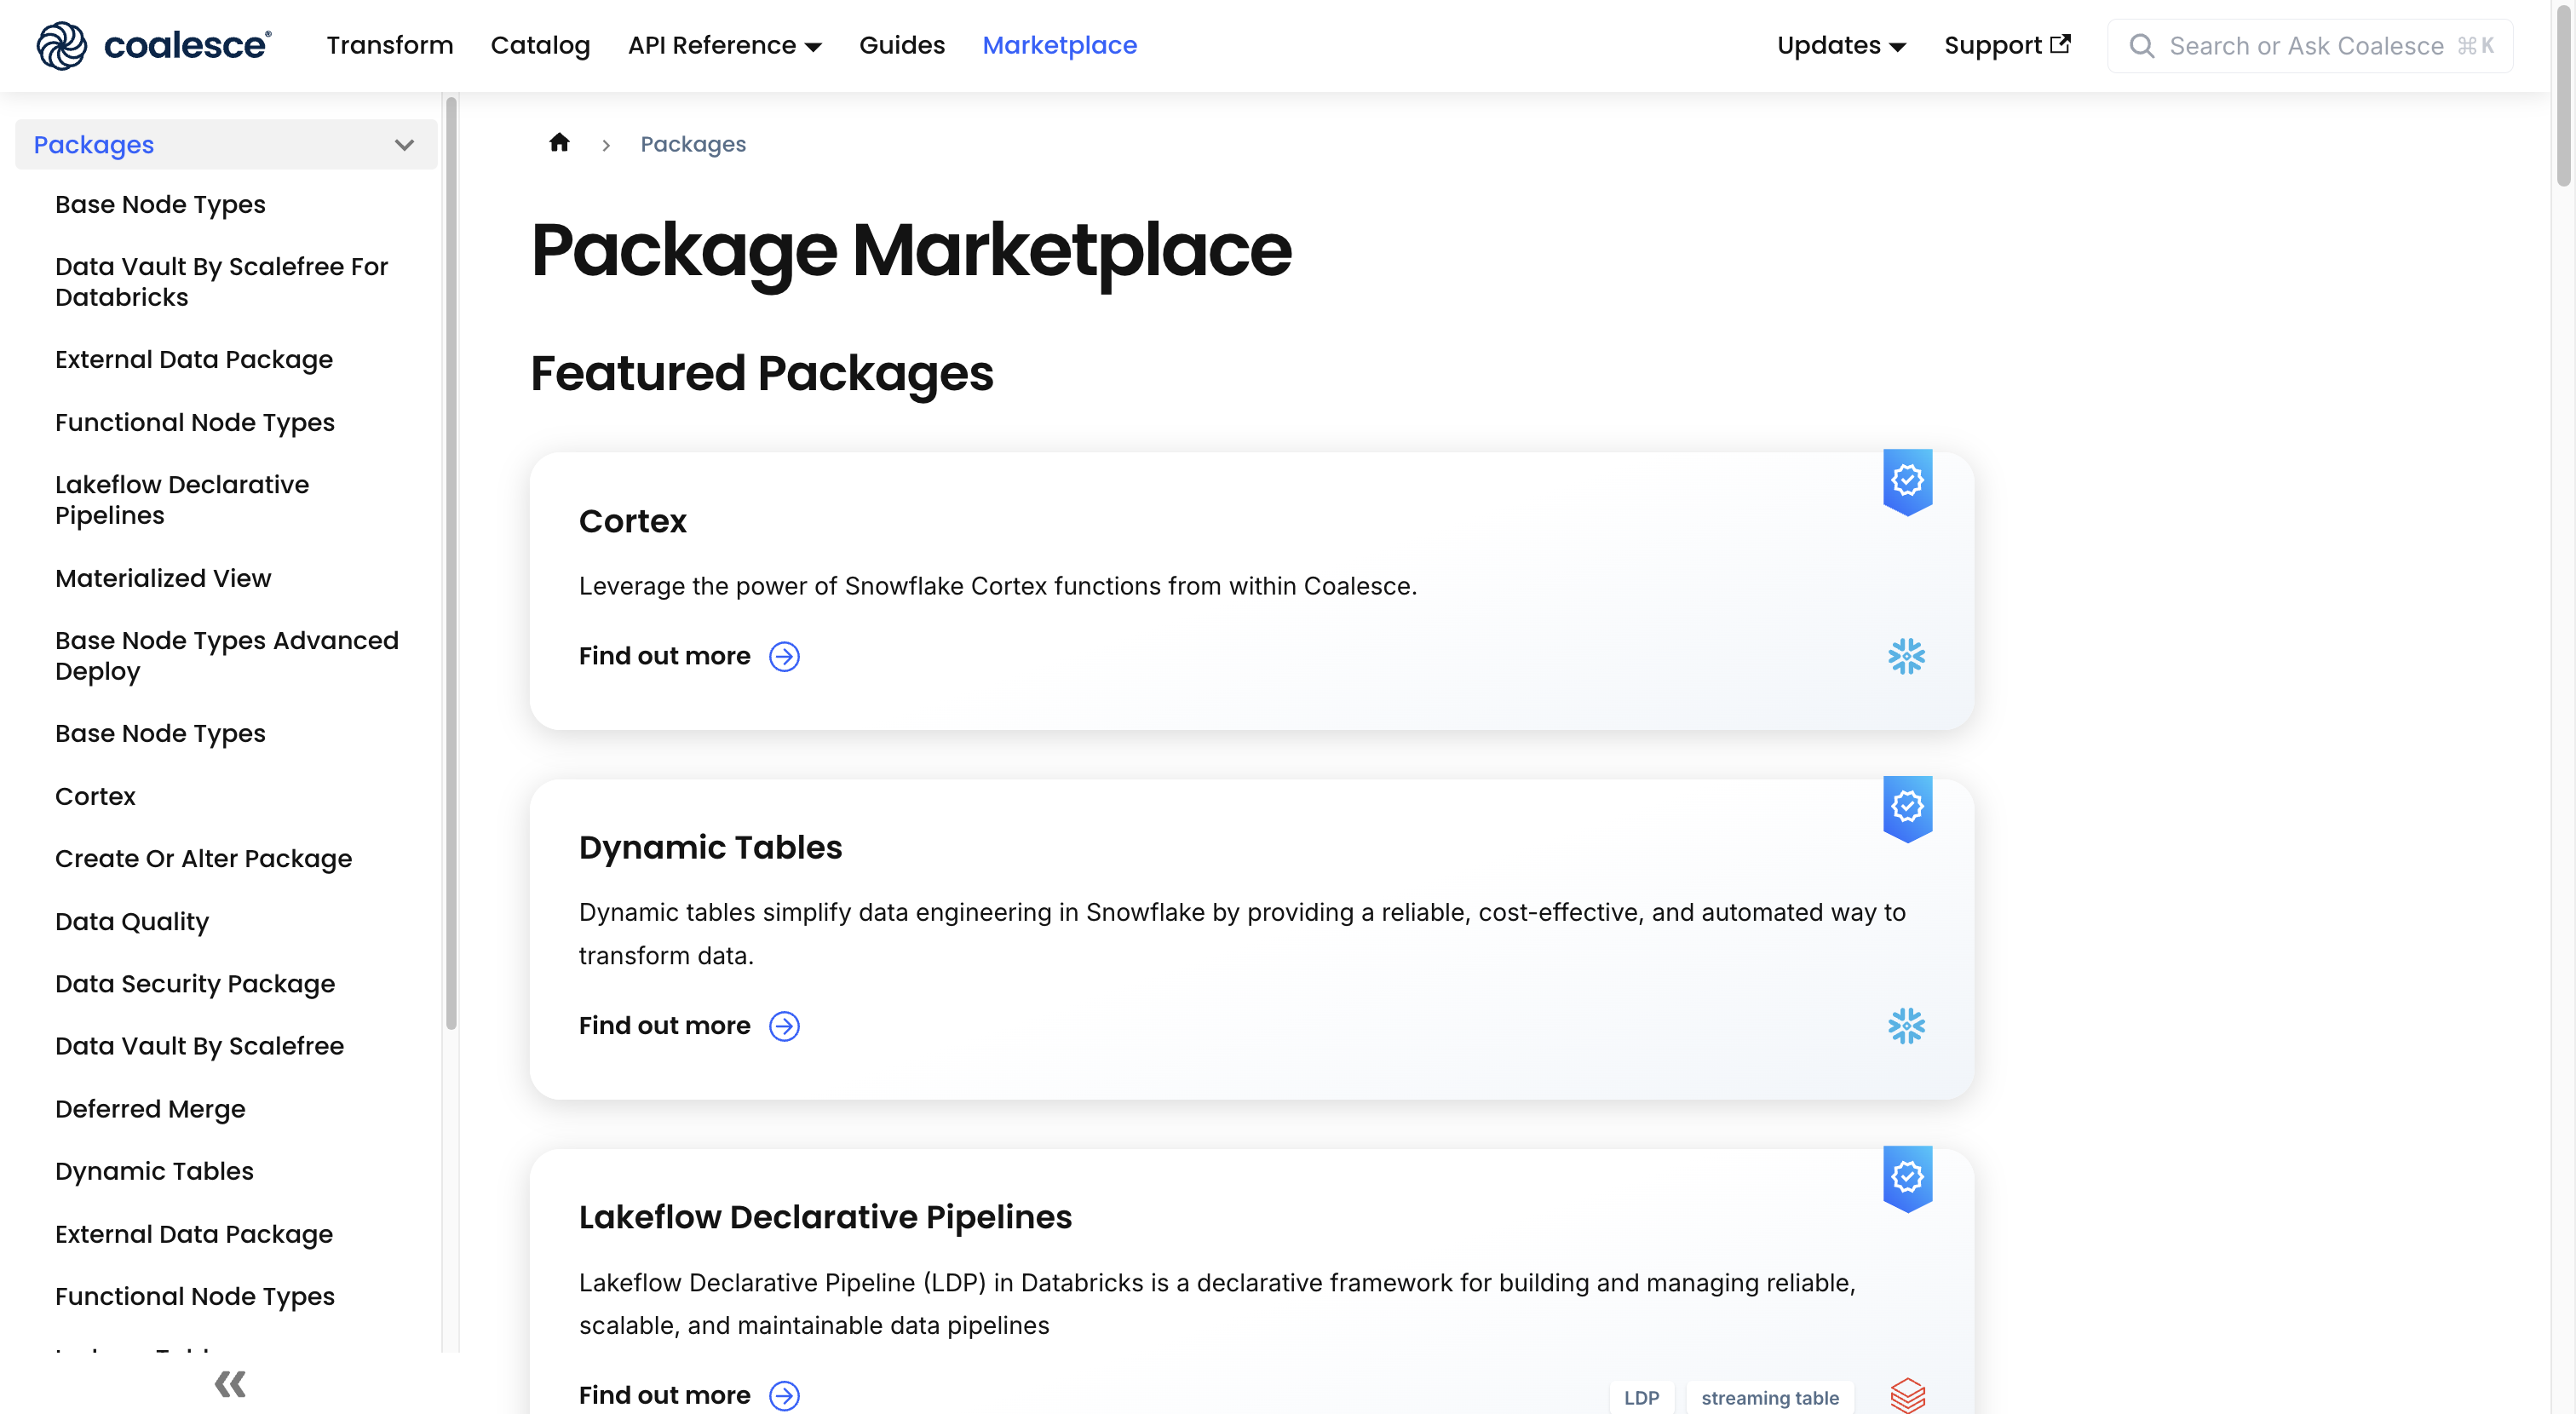Click the LDP tag on Lakeflow card

tap(1642, 1397)
